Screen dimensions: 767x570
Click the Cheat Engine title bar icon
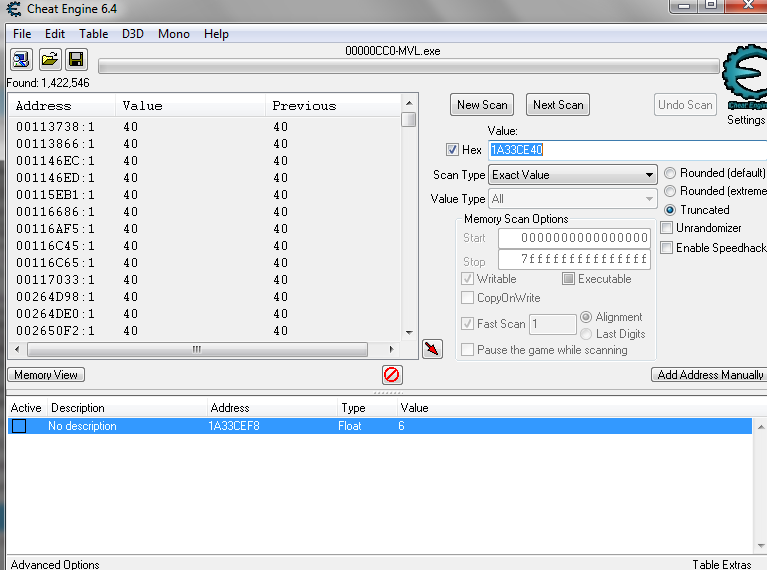coord(14,10)
